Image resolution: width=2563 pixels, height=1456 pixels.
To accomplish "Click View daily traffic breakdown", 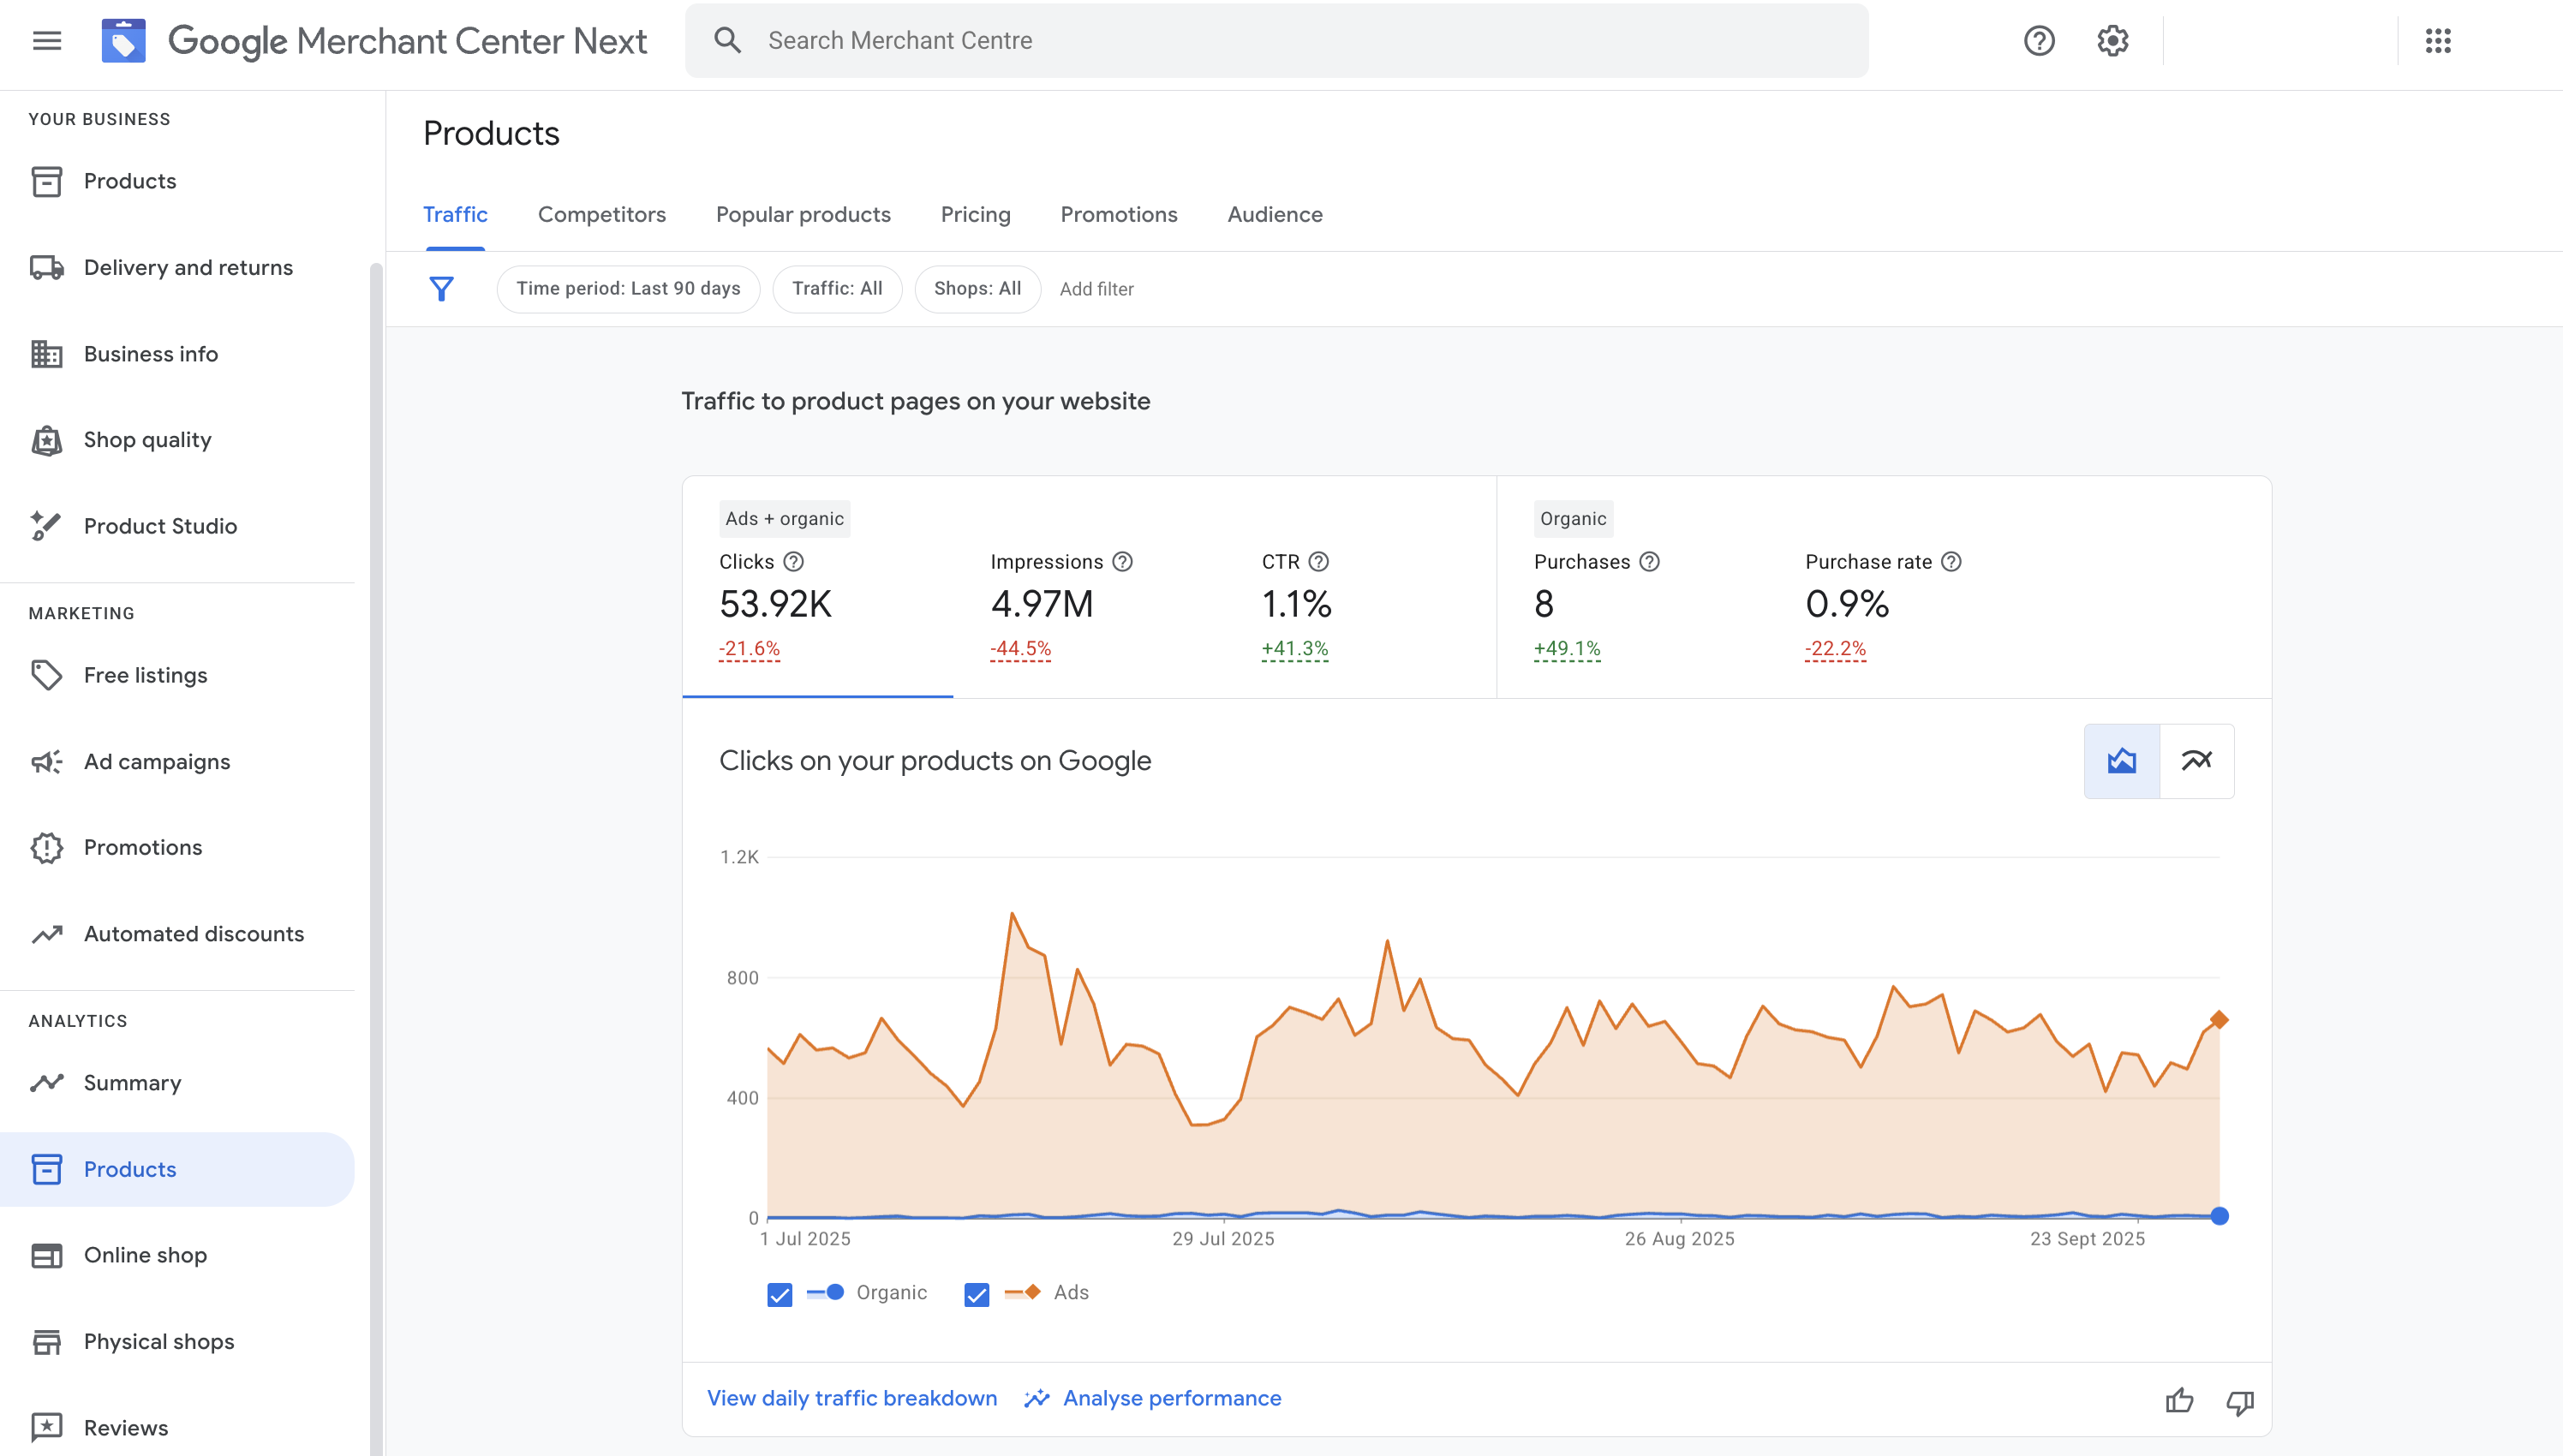I will (x=851, y=1397).
